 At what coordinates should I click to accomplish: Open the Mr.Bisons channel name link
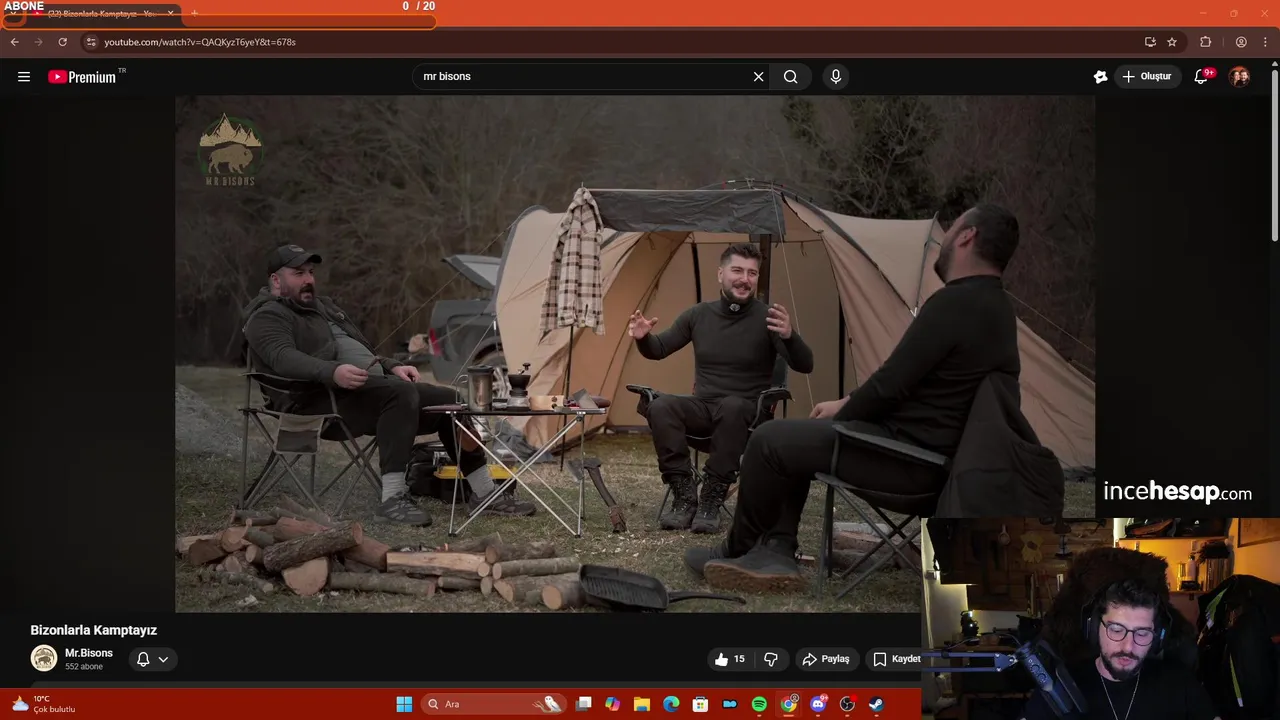coord(89,653)
